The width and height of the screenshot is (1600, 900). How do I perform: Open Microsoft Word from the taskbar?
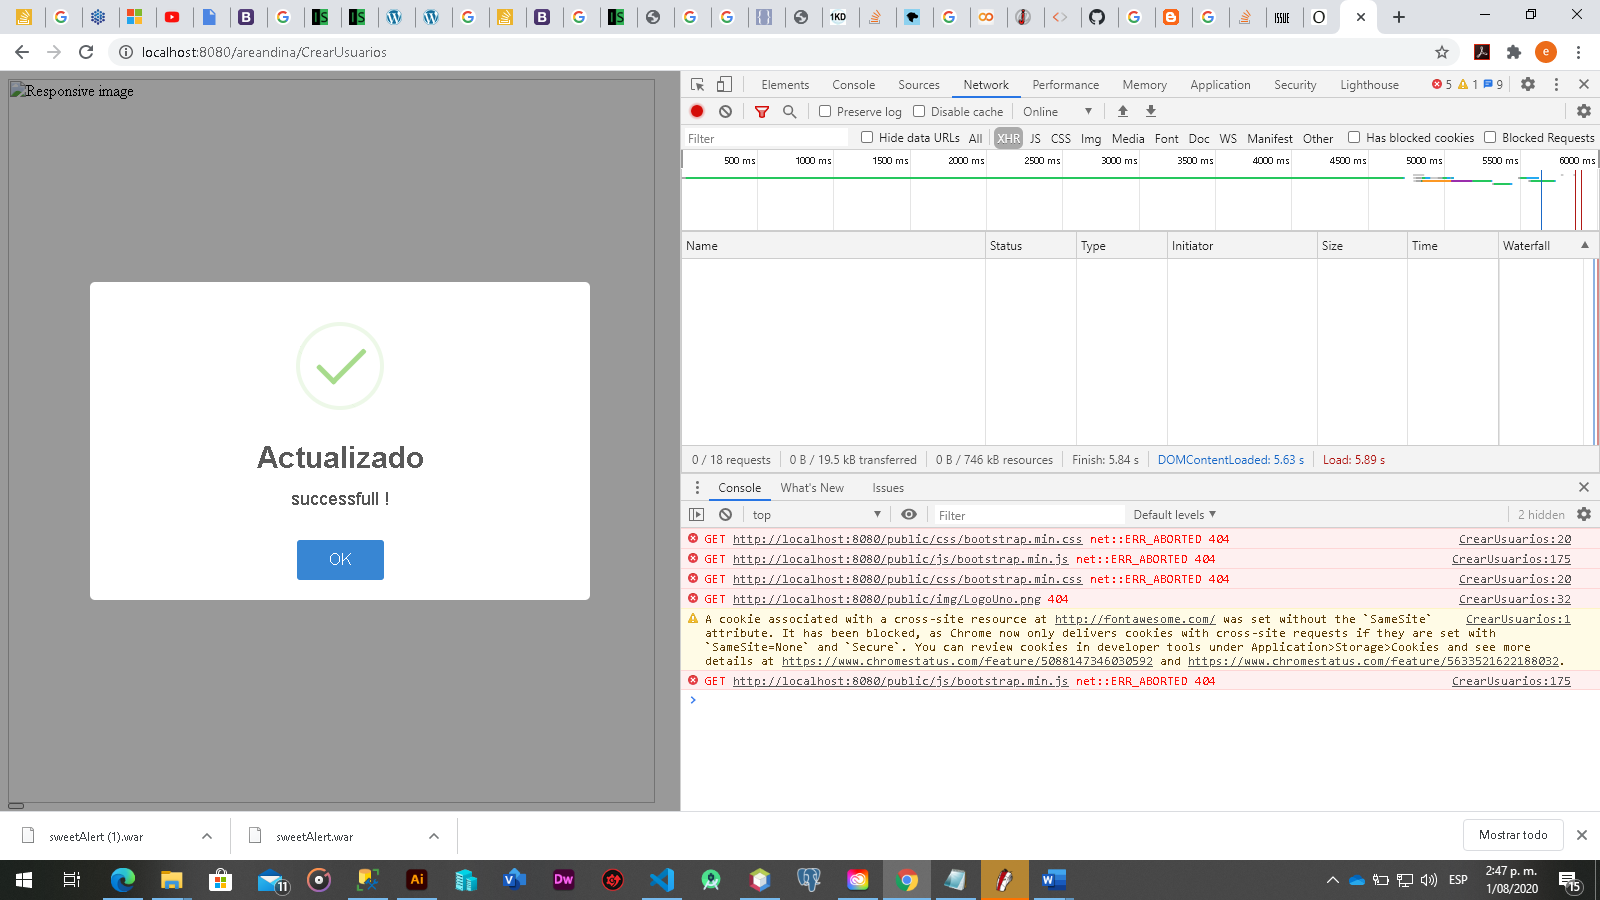[x=1053, y=880]
